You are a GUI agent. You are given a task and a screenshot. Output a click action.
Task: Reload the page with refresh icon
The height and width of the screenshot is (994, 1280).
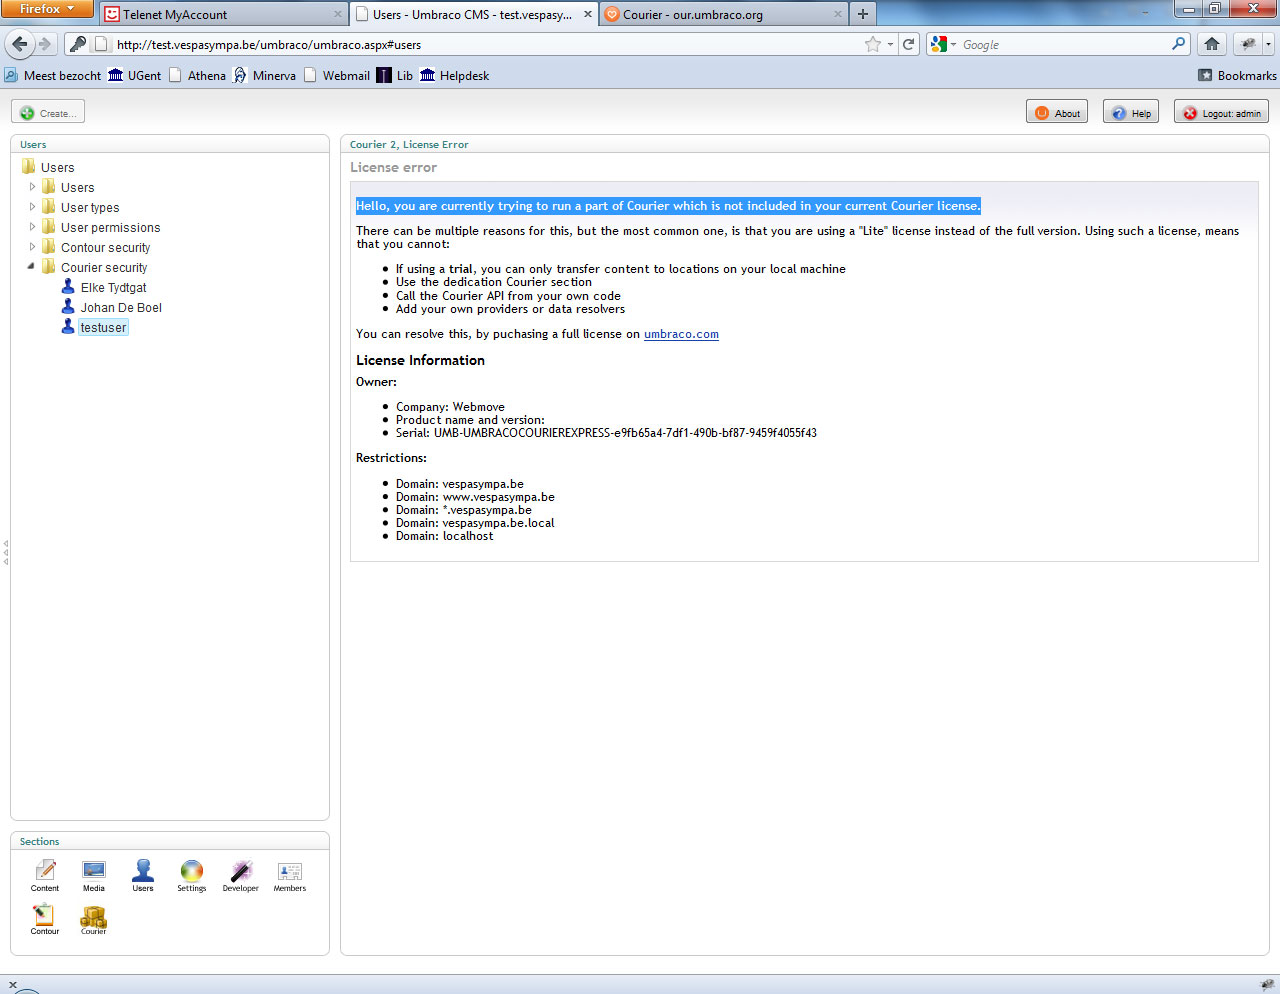point(908,44)
